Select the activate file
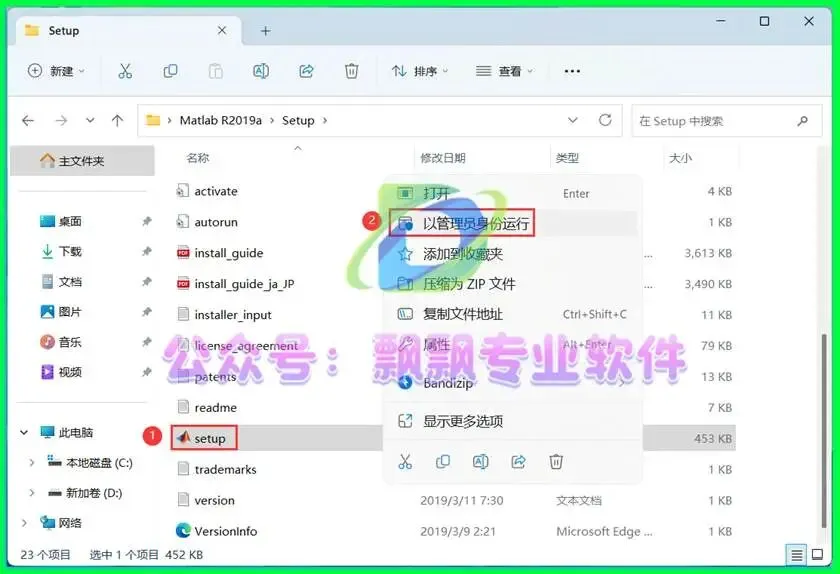840x574 pixels. tap(207, 191)
